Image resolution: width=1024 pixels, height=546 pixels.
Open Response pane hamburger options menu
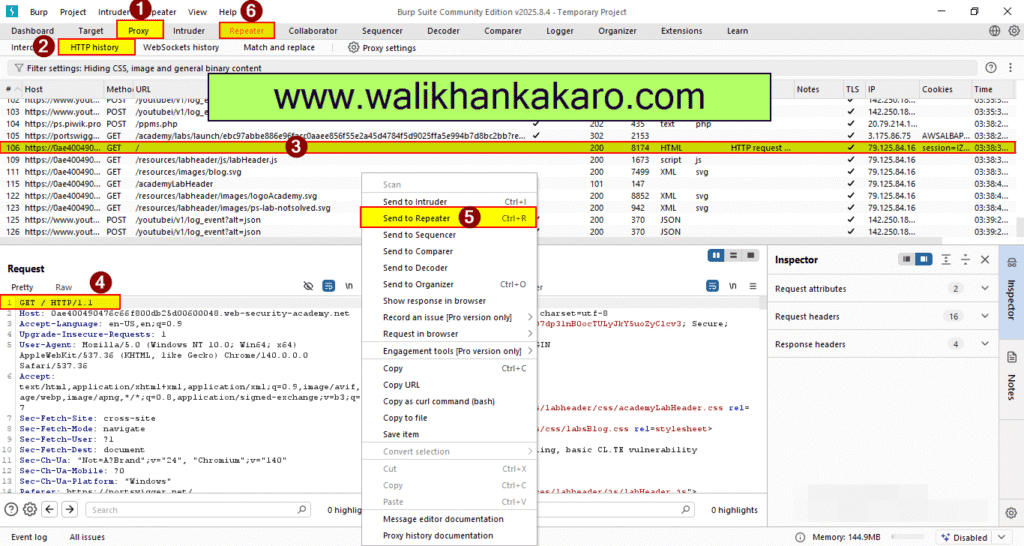pos(753,286)
